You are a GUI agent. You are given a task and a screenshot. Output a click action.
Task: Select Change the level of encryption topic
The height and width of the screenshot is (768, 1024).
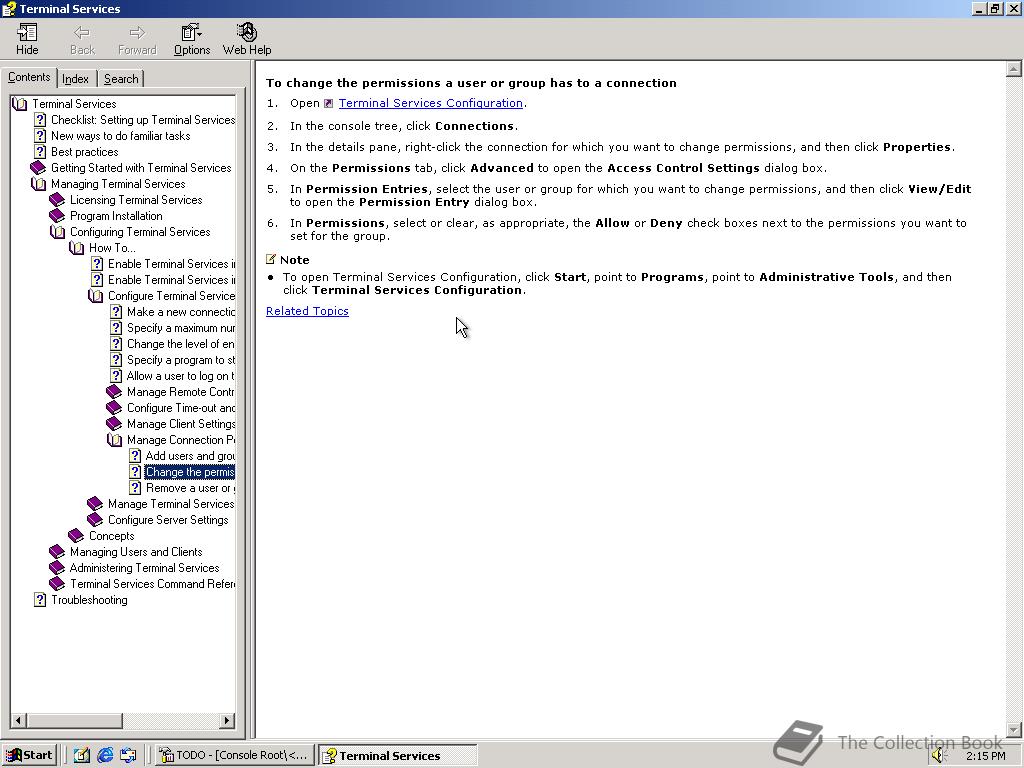point(180,344)
